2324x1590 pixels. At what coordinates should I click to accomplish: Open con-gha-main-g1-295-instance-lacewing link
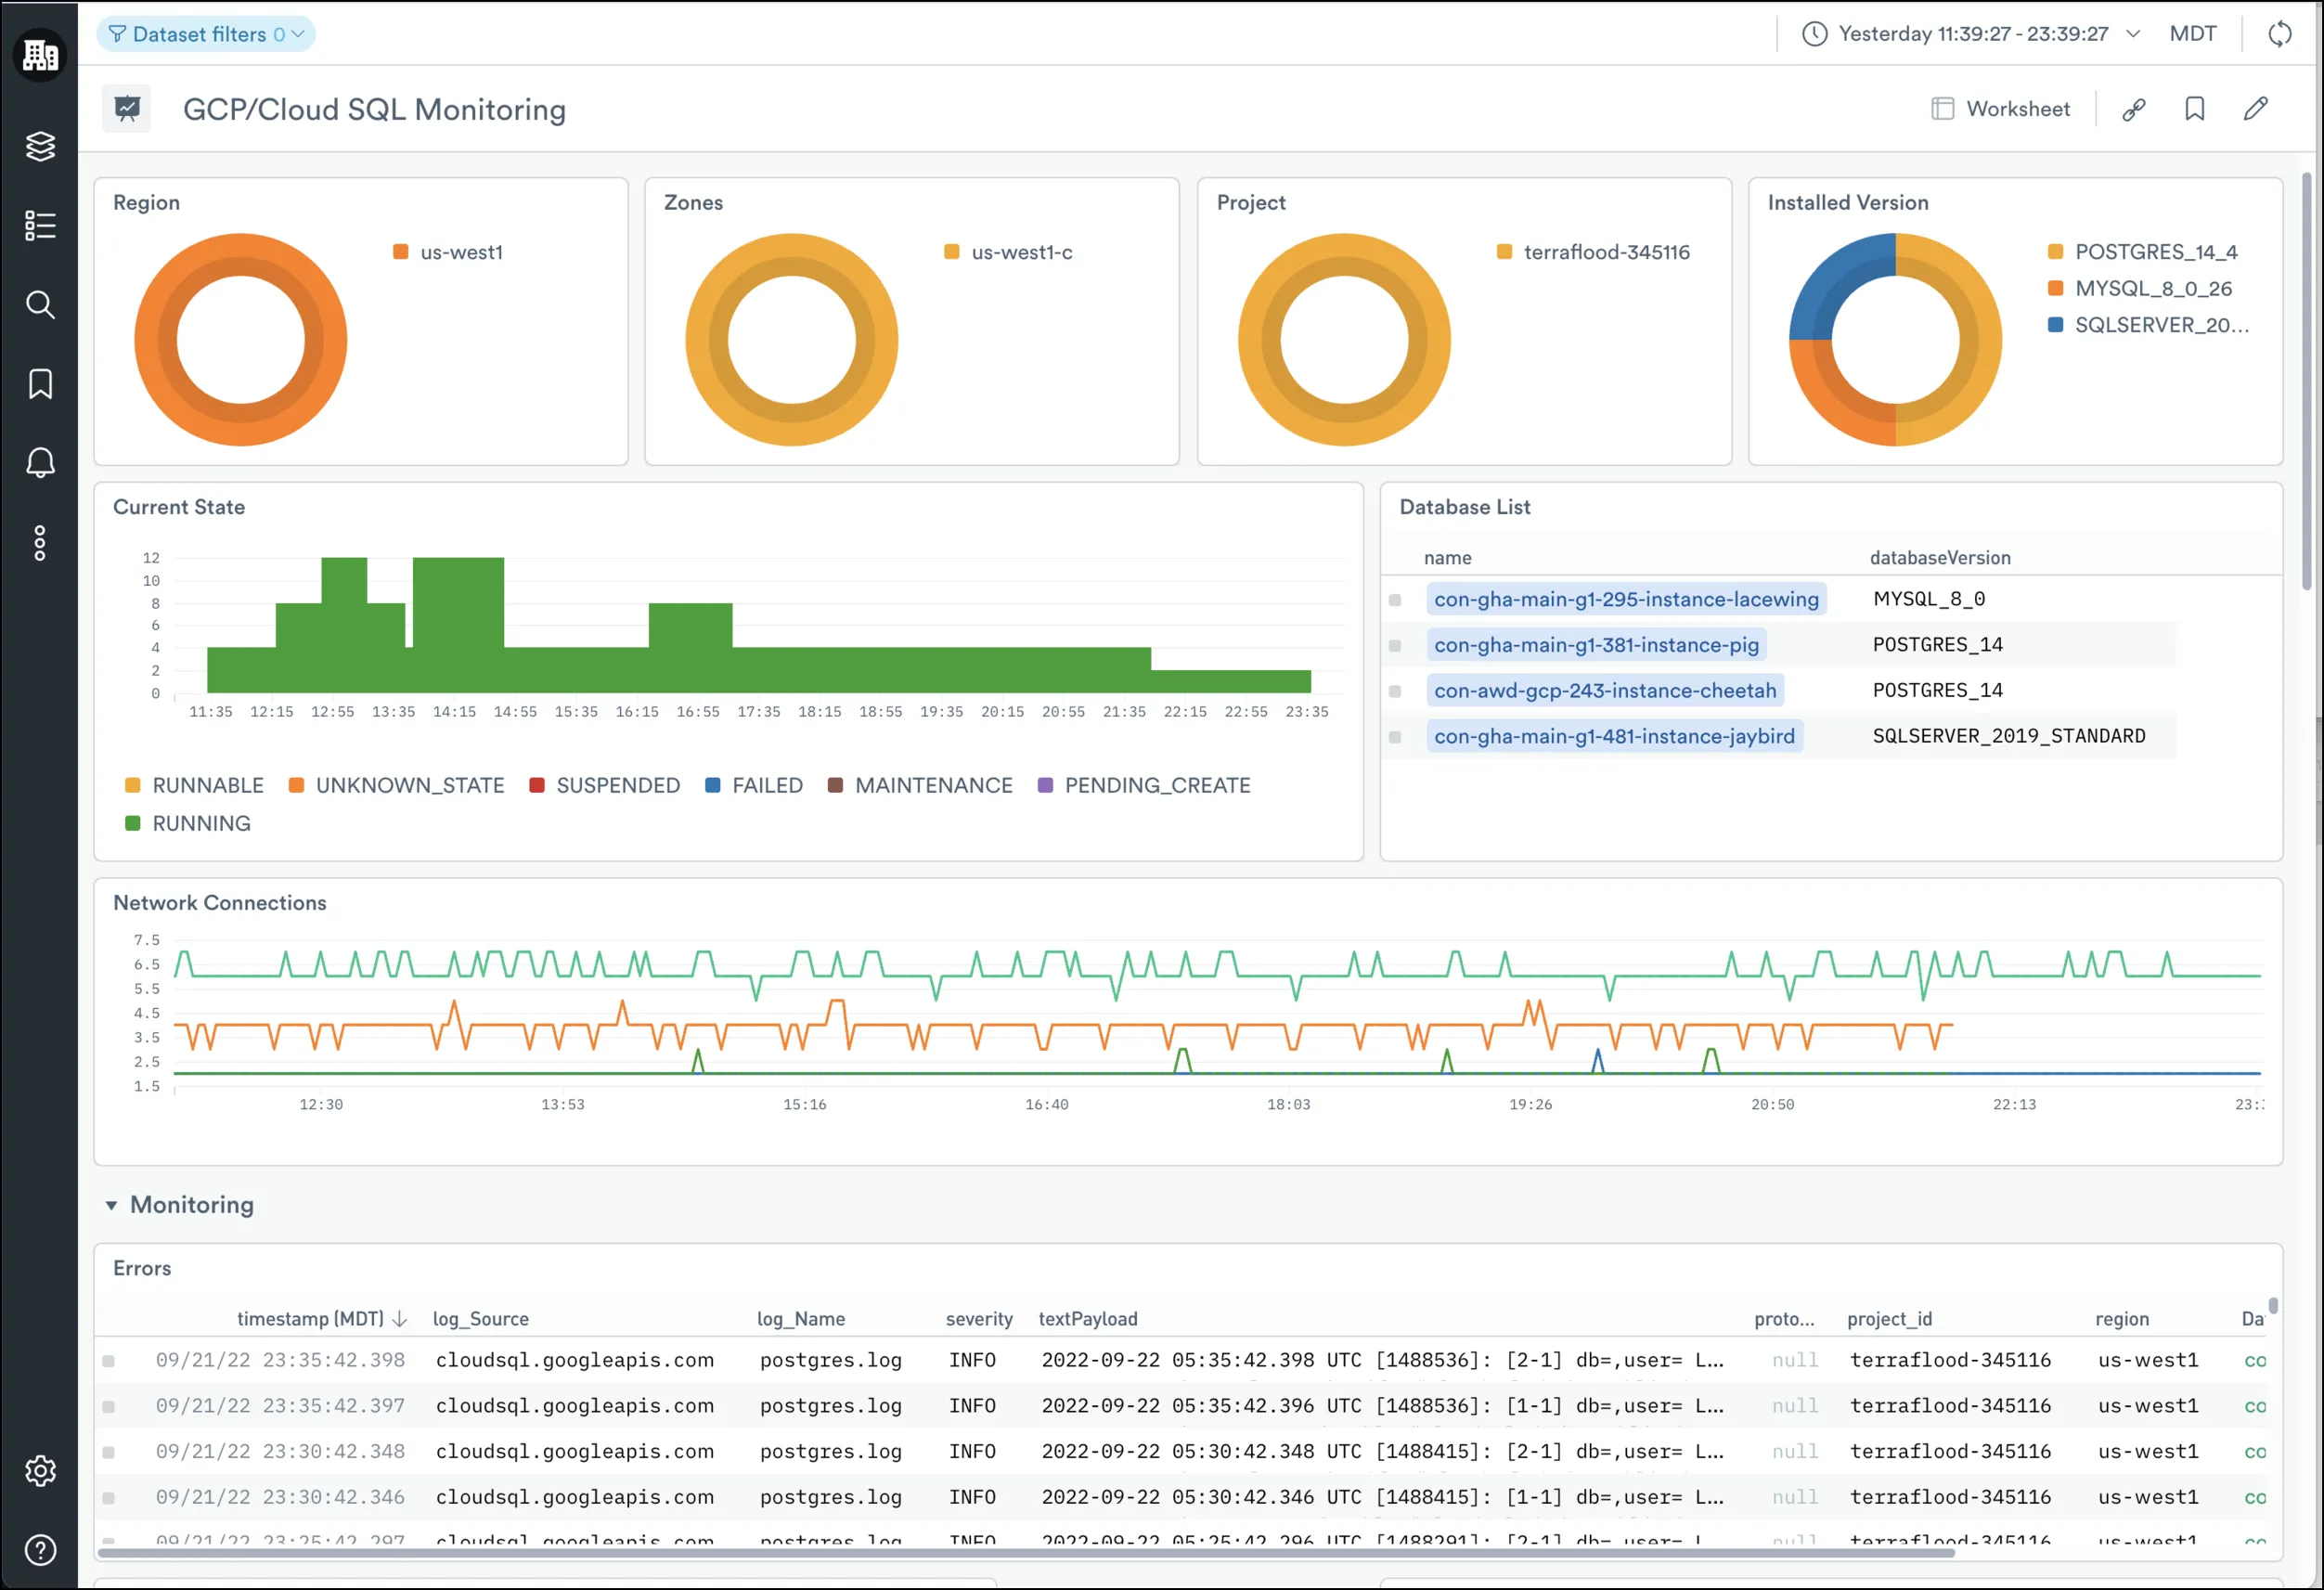(x=1626, y=599)
